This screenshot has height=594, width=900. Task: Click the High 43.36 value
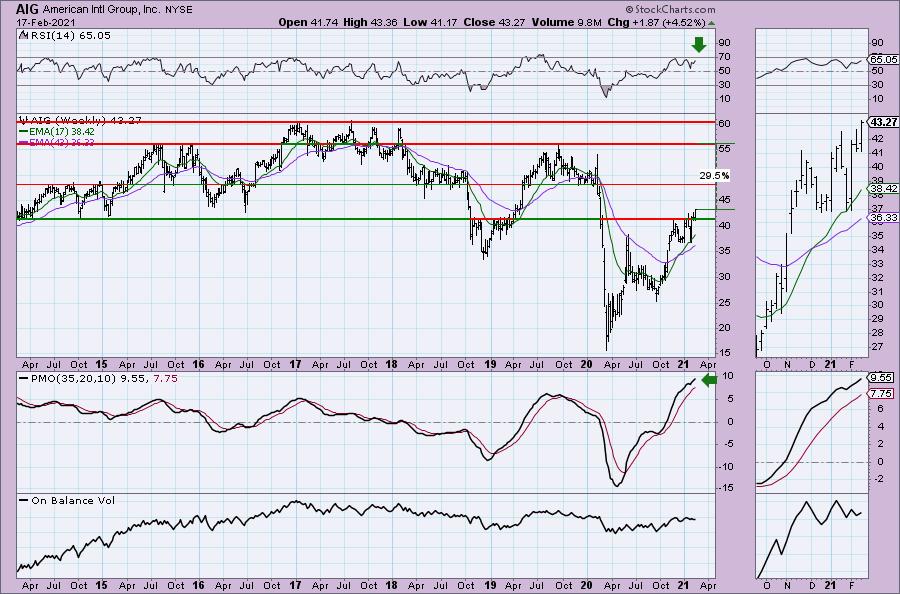(371, 22)
